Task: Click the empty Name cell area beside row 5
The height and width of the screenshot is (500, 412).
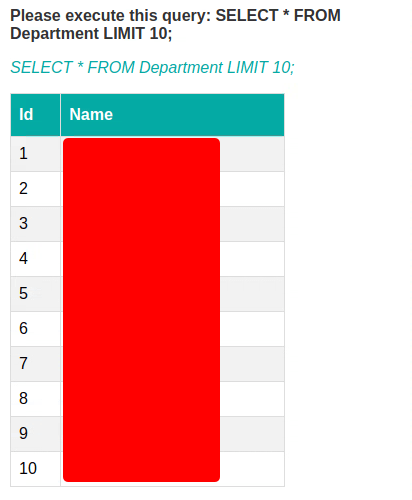Action: (252, 294)
